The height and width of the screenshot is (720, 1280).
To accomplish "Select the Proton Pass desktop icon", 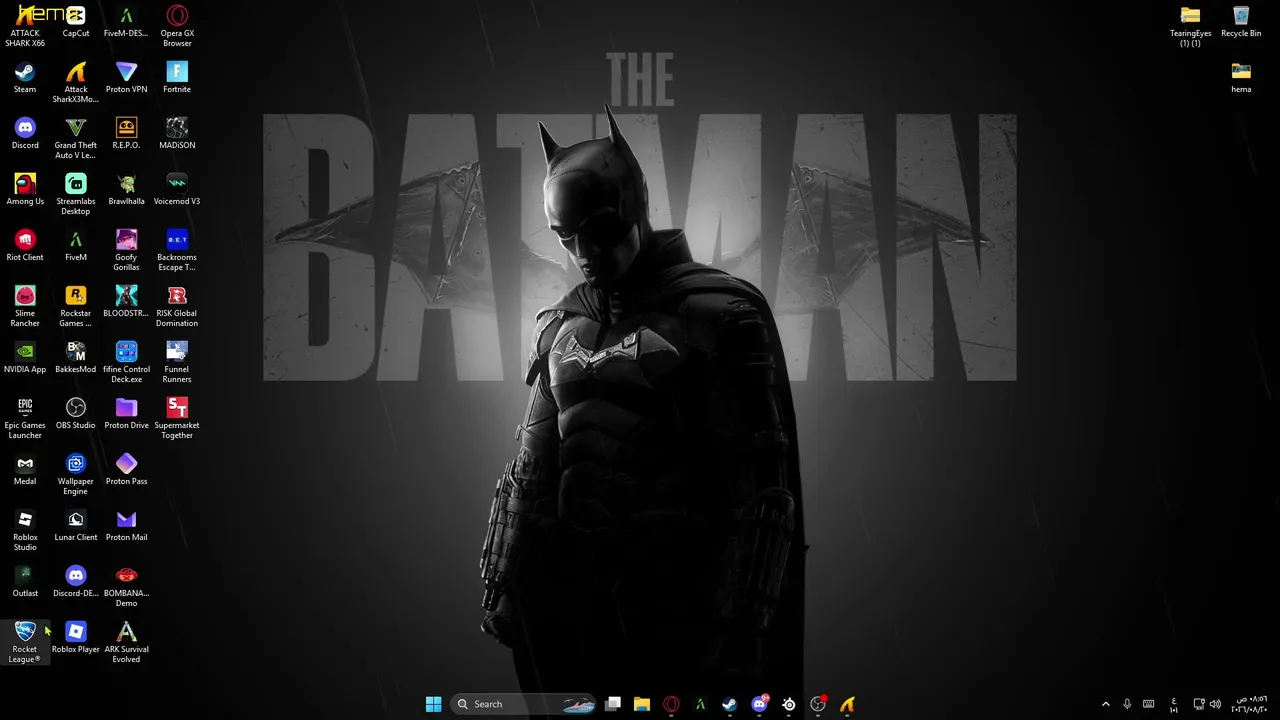I will [x=126, y=470].
